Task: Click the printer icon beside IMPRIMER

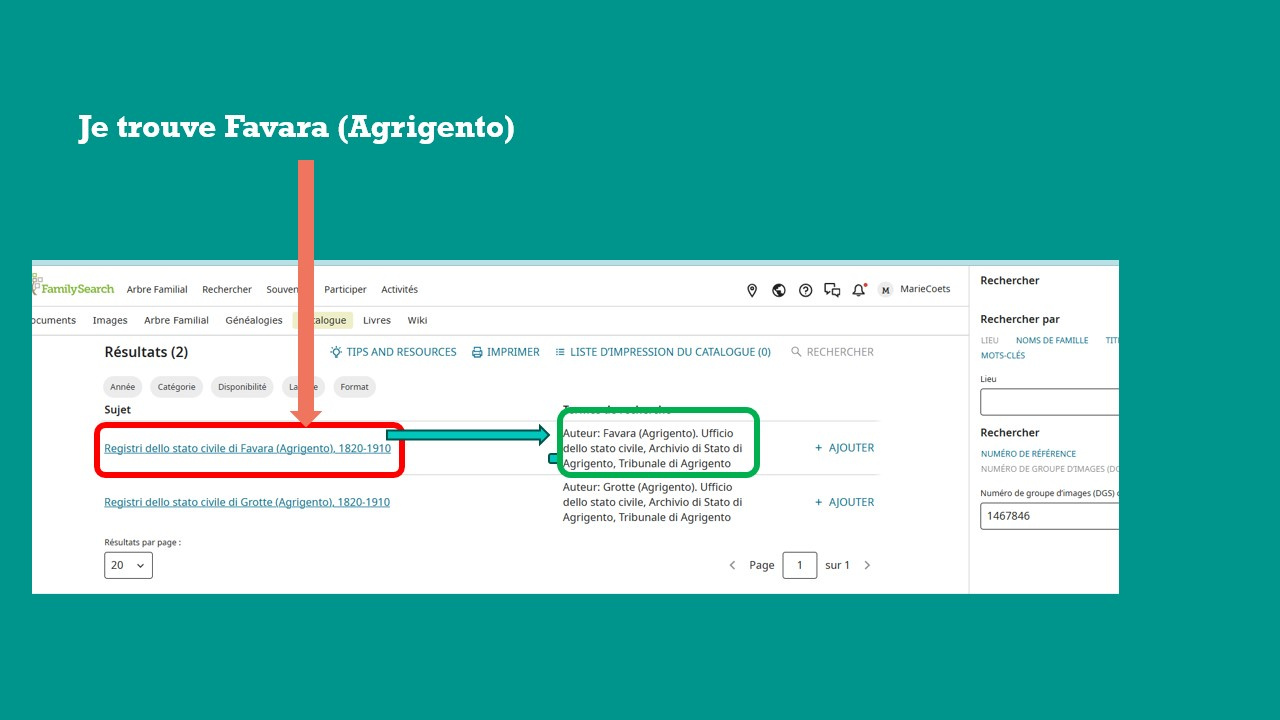Action: click(x=477, y=352)
